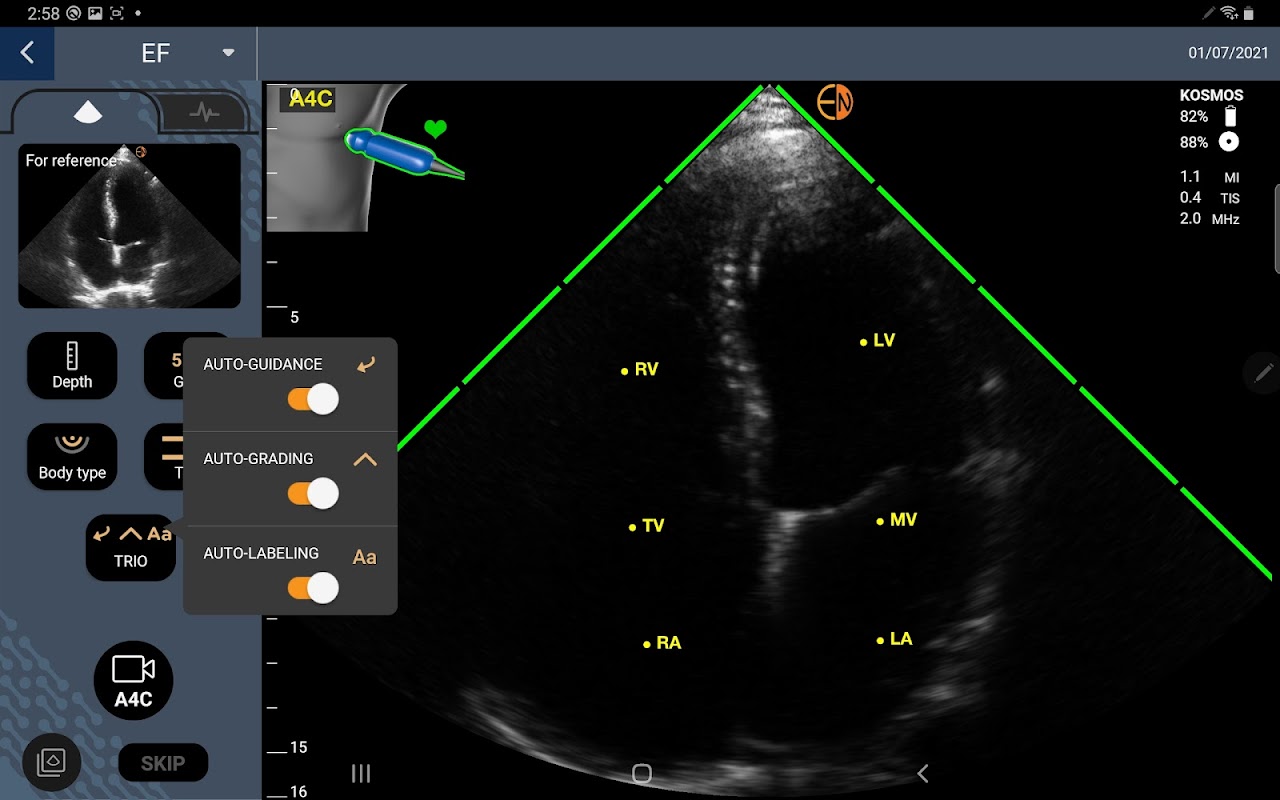Open the image gallery icon

point(51,762)
